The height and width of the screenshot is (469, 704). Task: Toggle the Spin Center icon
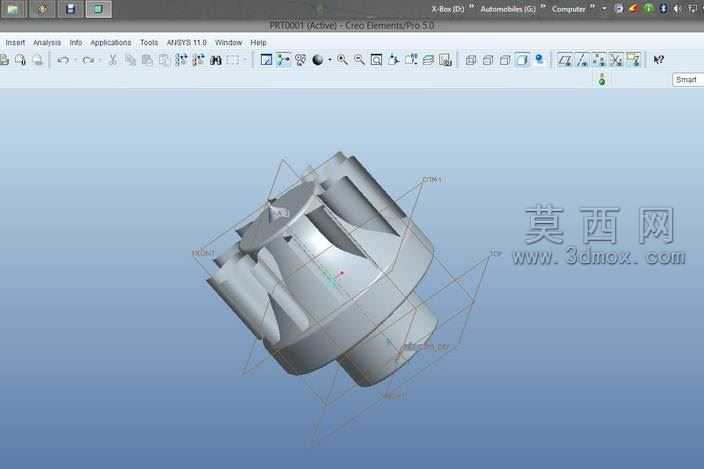point(283,60)
